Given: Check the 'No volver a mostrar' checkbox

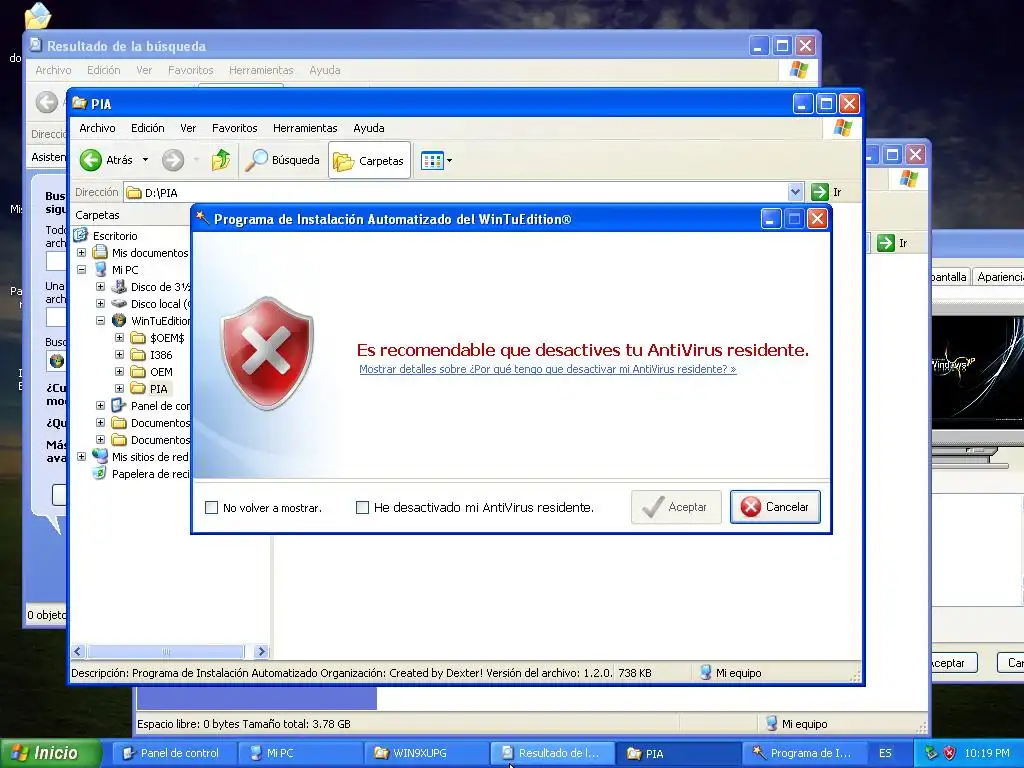Looking at the screenshot, I should point(211,507).
